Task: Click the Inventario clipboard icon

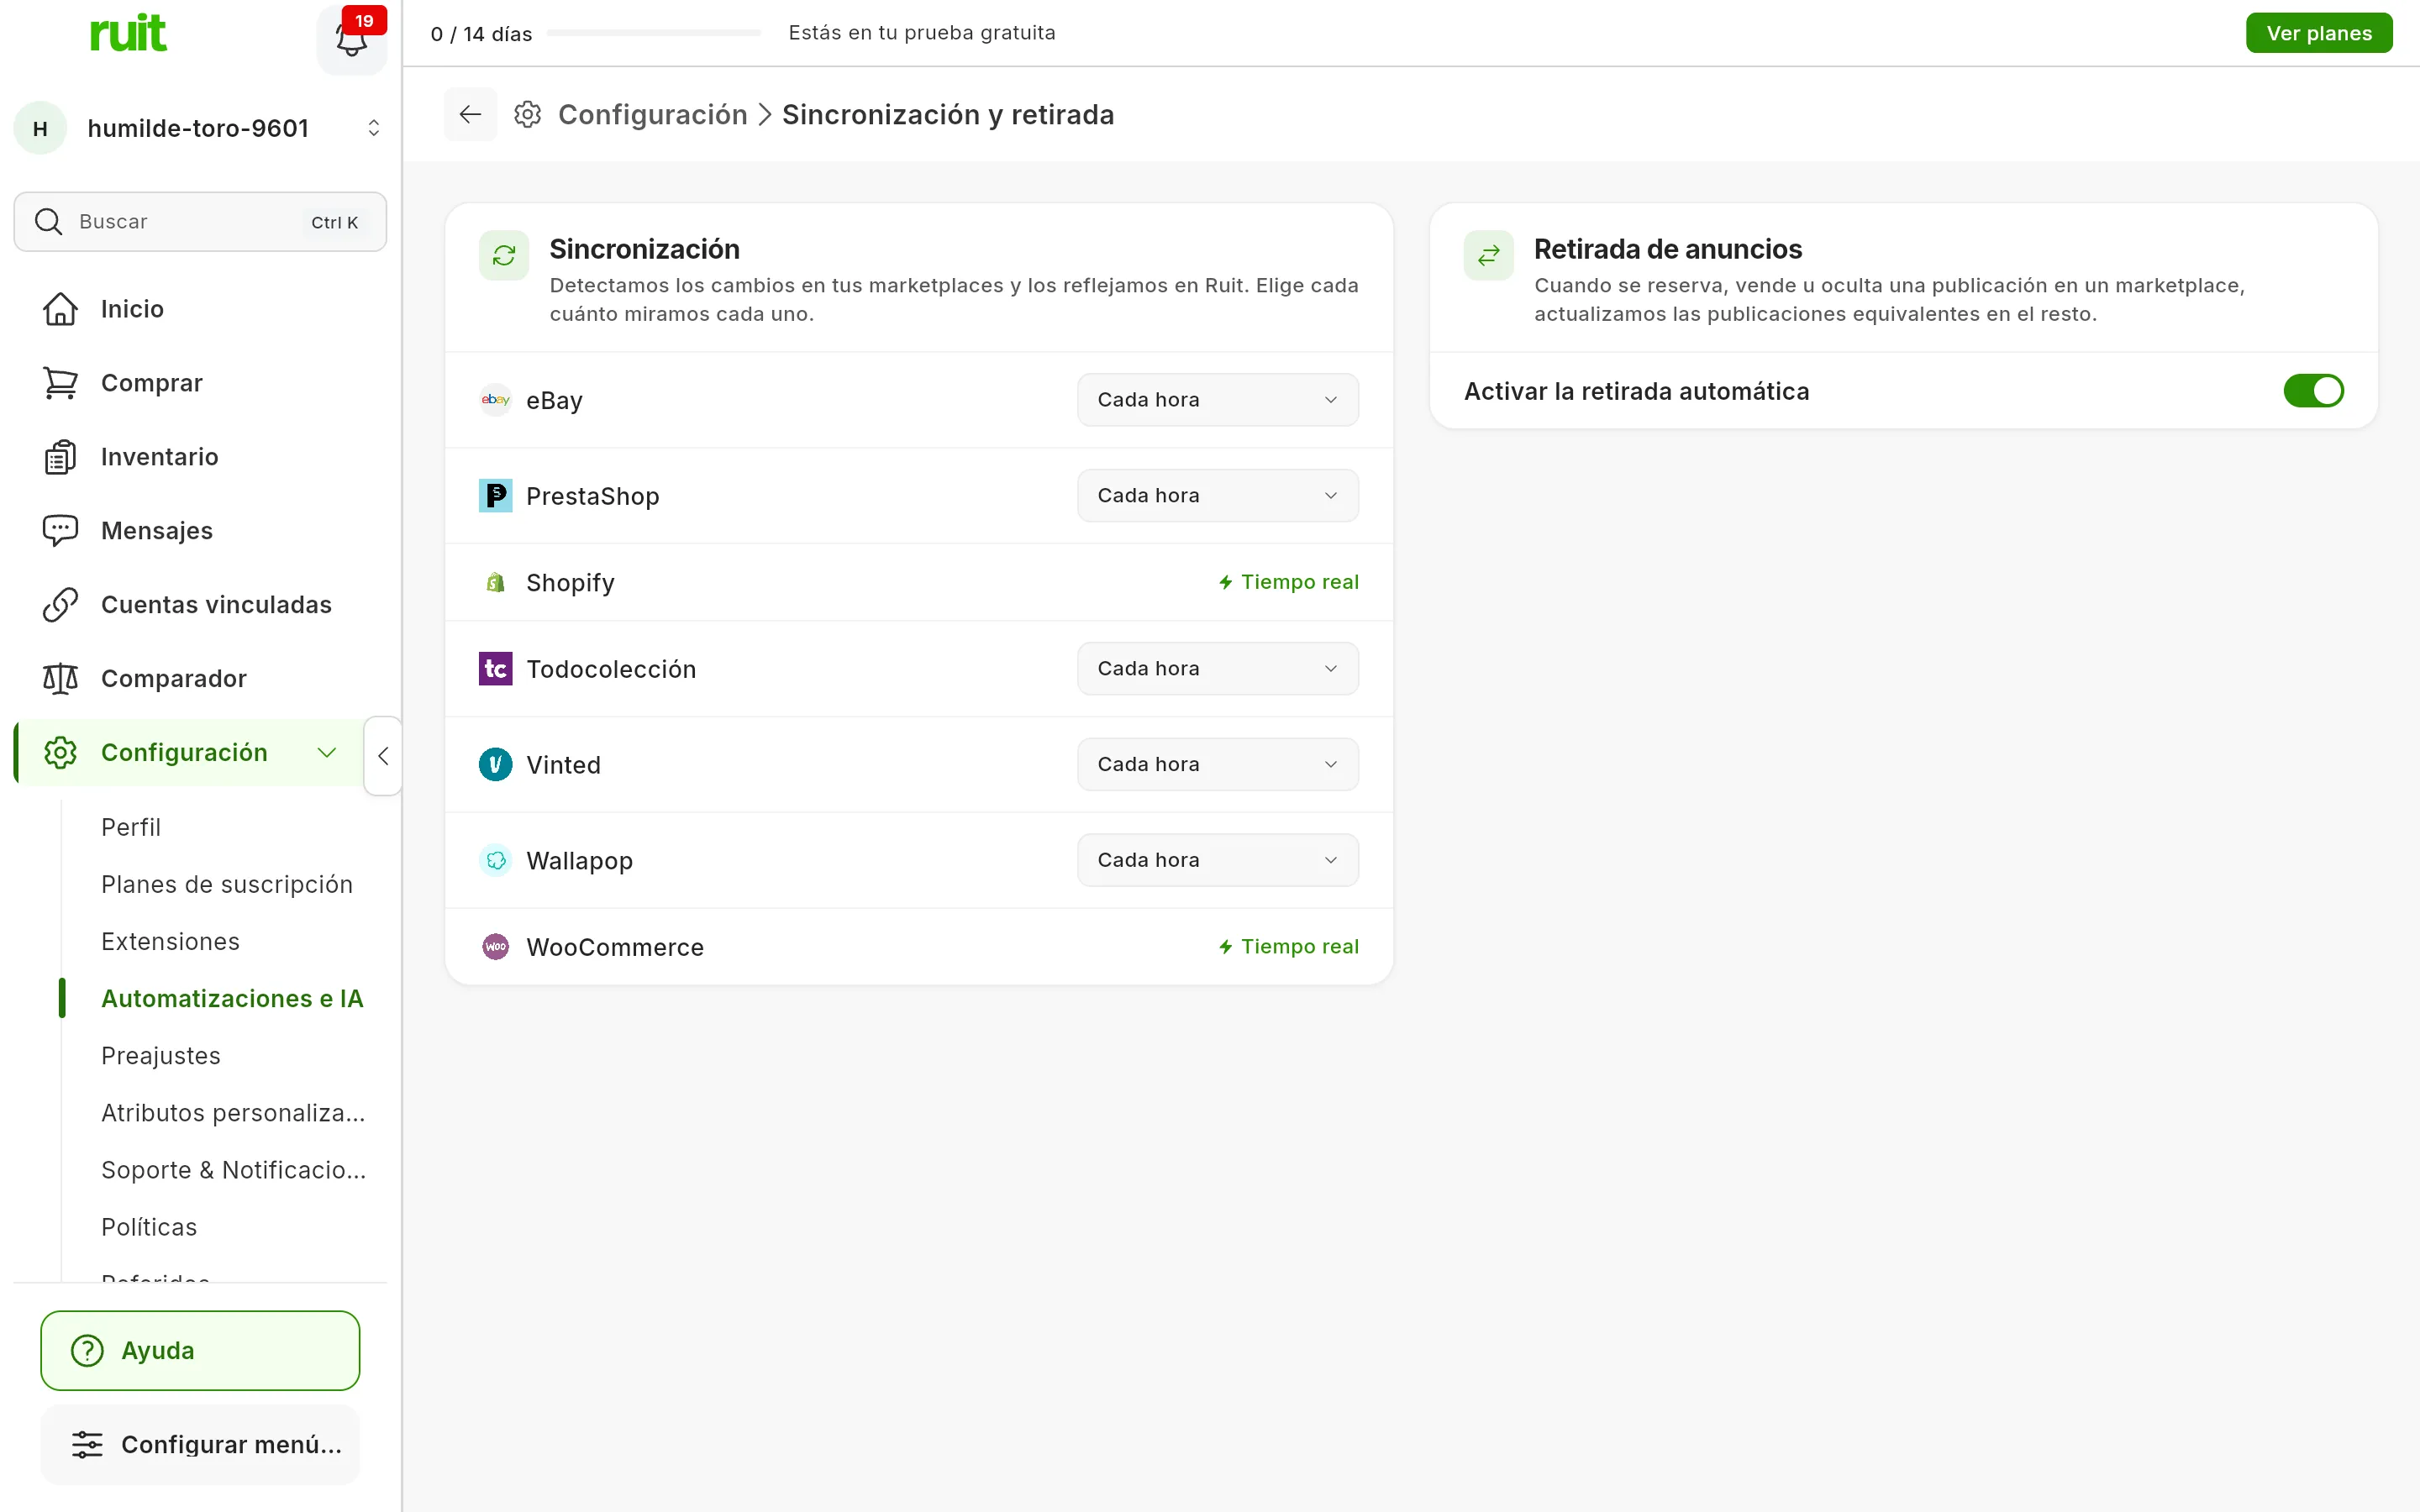Action: click(60, 457)
